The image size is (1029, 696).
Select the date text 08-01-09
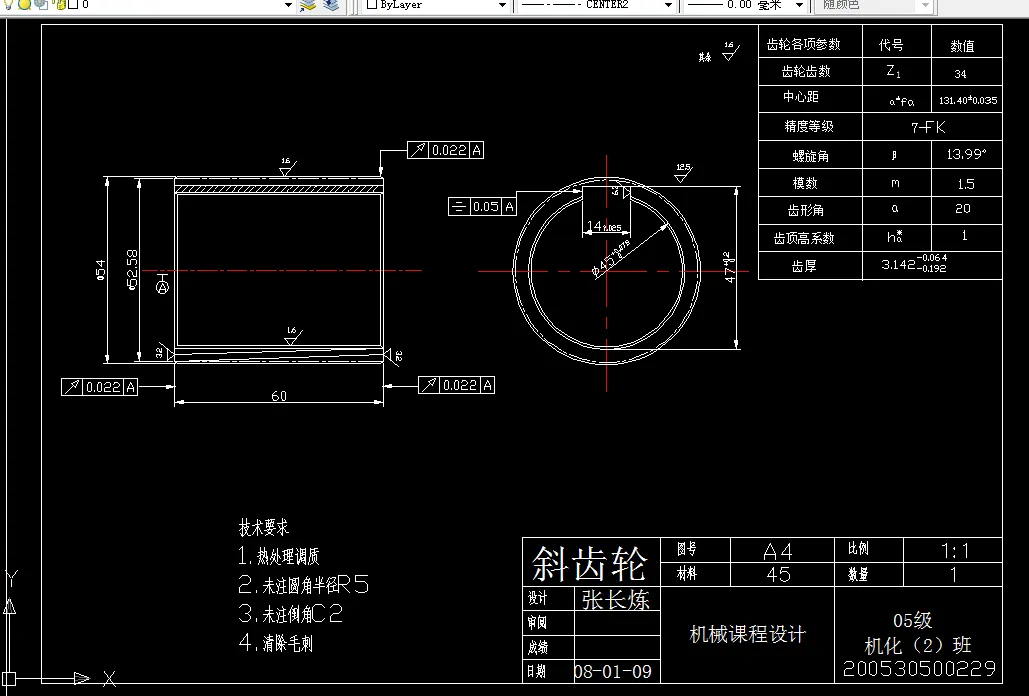coord(613,672)
